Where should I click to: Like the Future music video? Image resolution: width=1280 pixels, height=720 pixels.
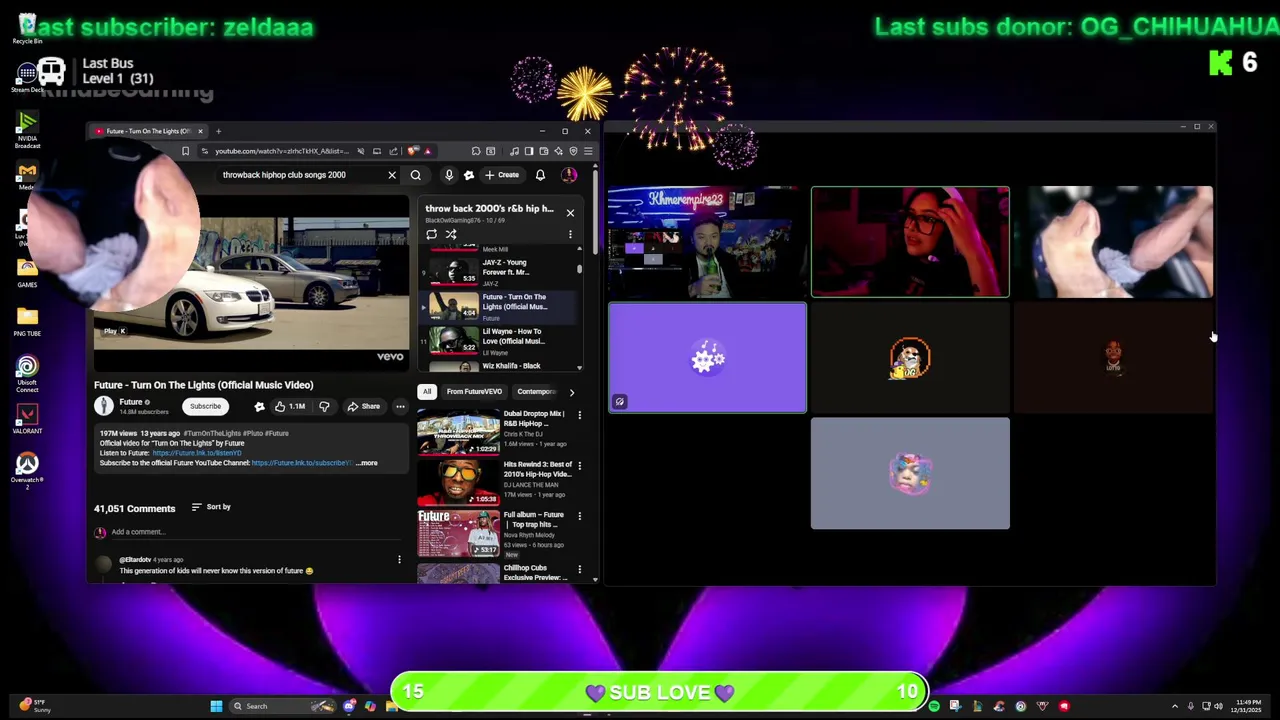pyautogui.click(x=290, y=406)
